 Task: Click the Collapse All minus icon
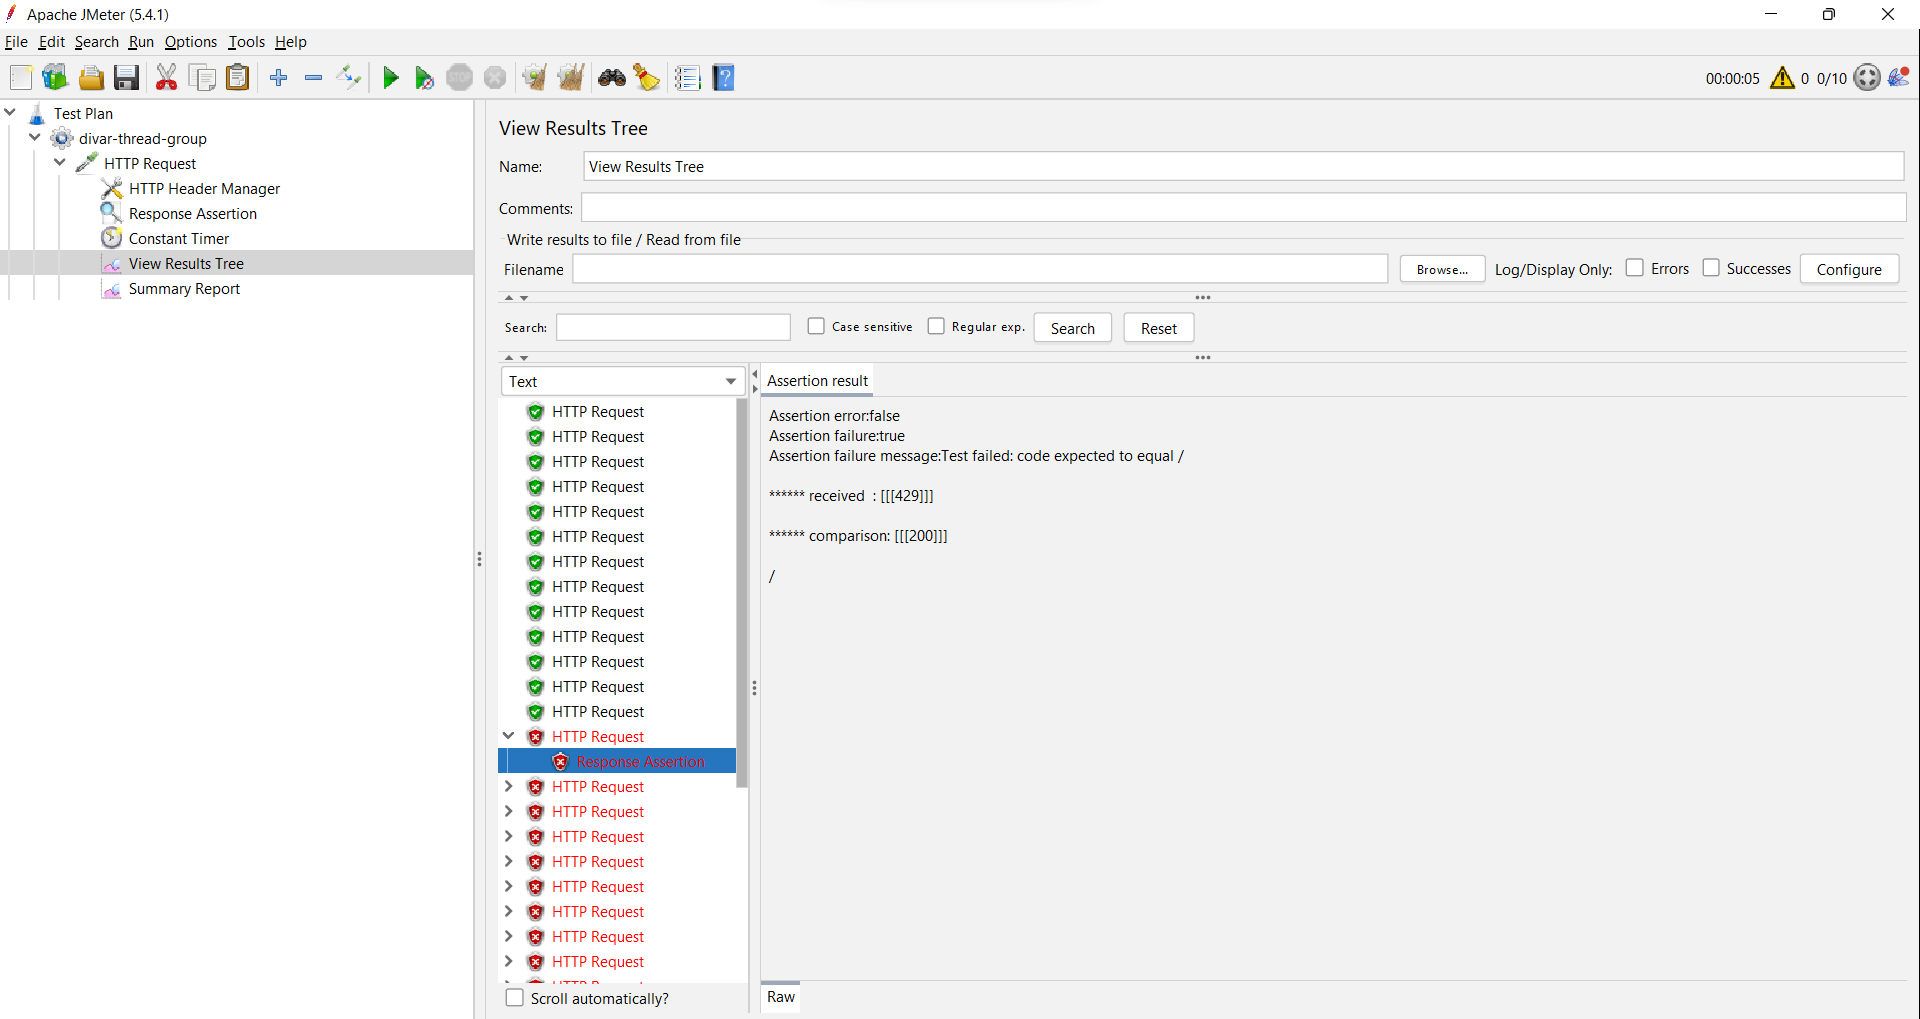pos(313,78)
